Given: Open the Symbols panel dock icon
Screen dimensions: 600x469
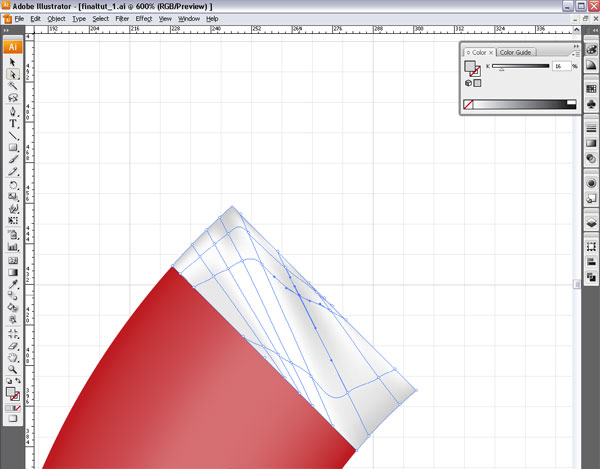Looking at the screenshot, I should point(591,104).
